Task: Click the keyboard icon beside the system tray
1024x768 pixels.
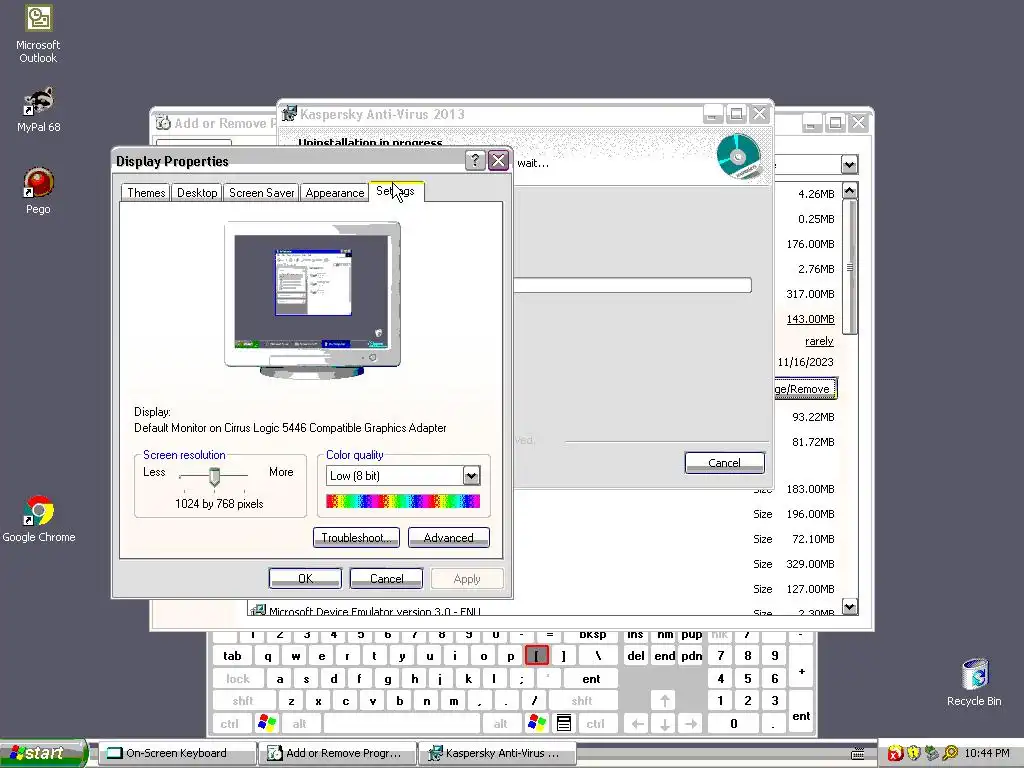Action: pos(857,754)
